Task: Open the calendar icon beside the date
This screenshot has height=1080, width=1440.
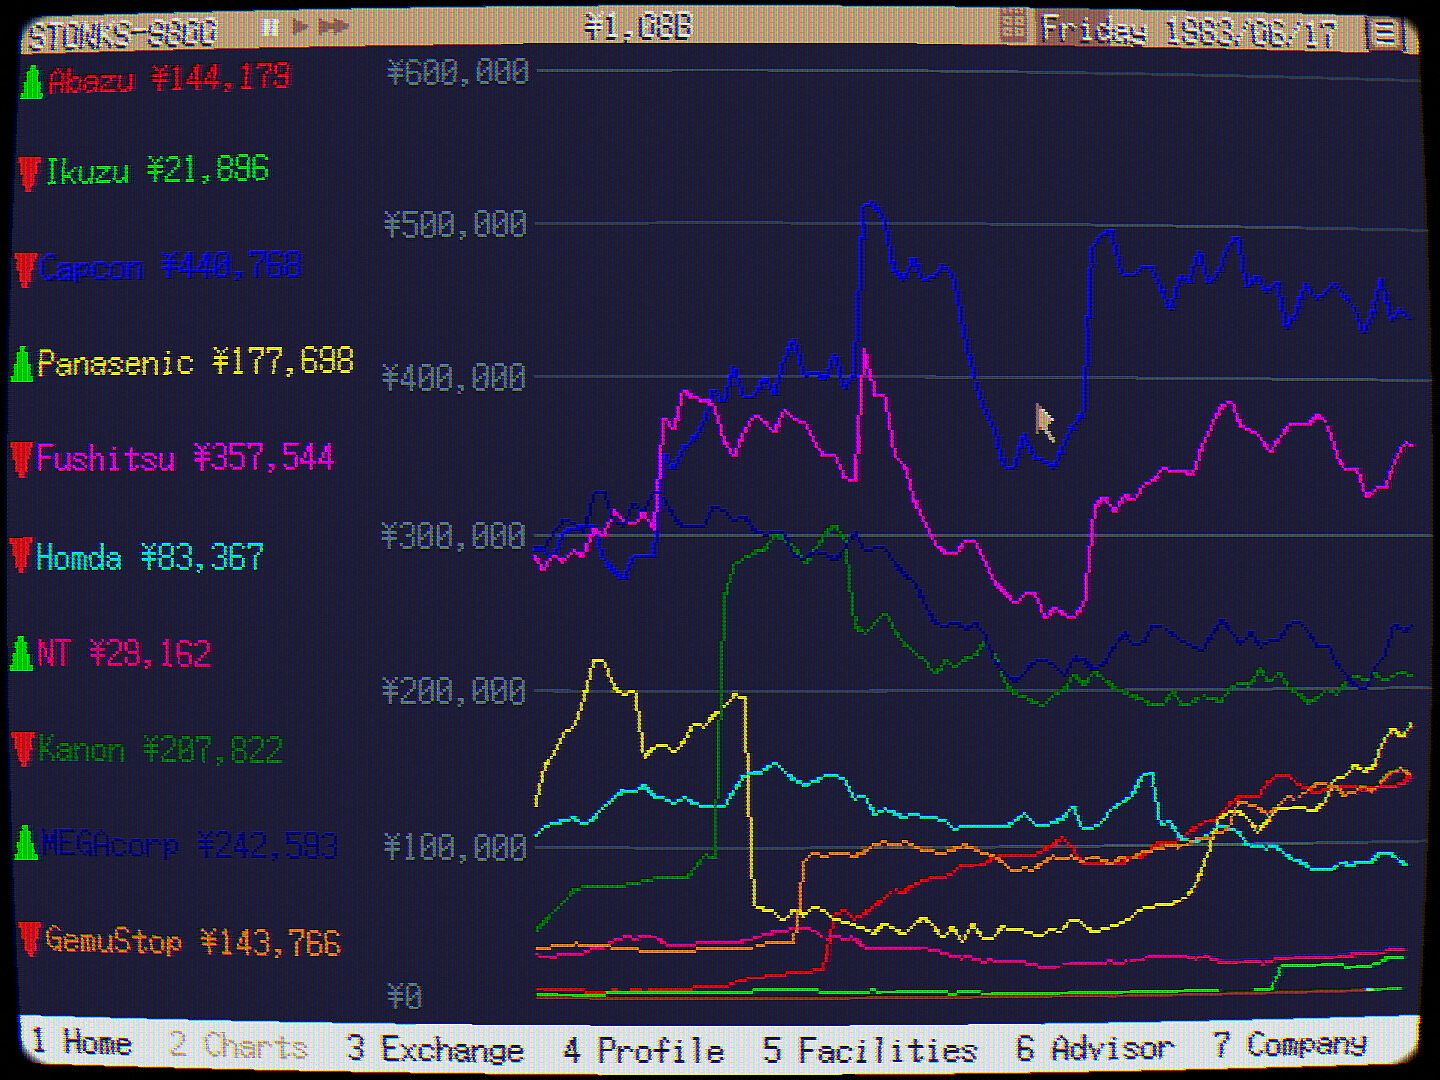Action: 1013,28
